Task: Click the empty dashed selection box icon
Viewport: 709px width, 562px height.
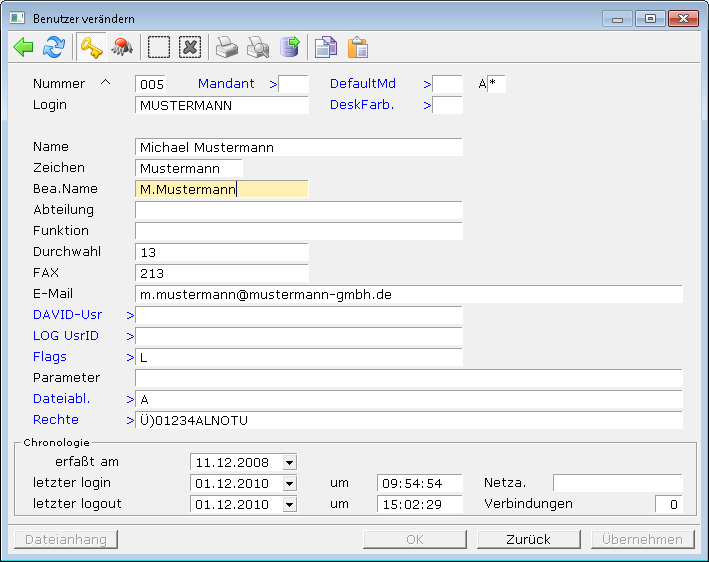Action: 159,47
